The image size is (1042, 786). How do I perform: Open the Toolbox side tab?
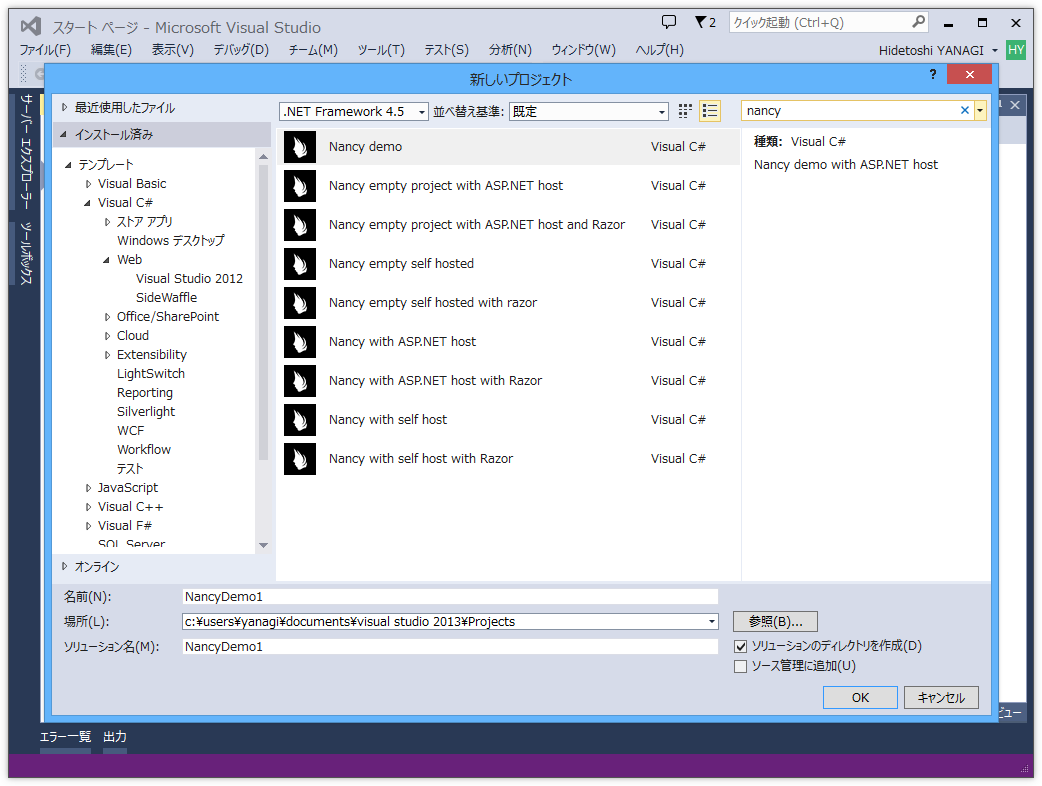26,252
